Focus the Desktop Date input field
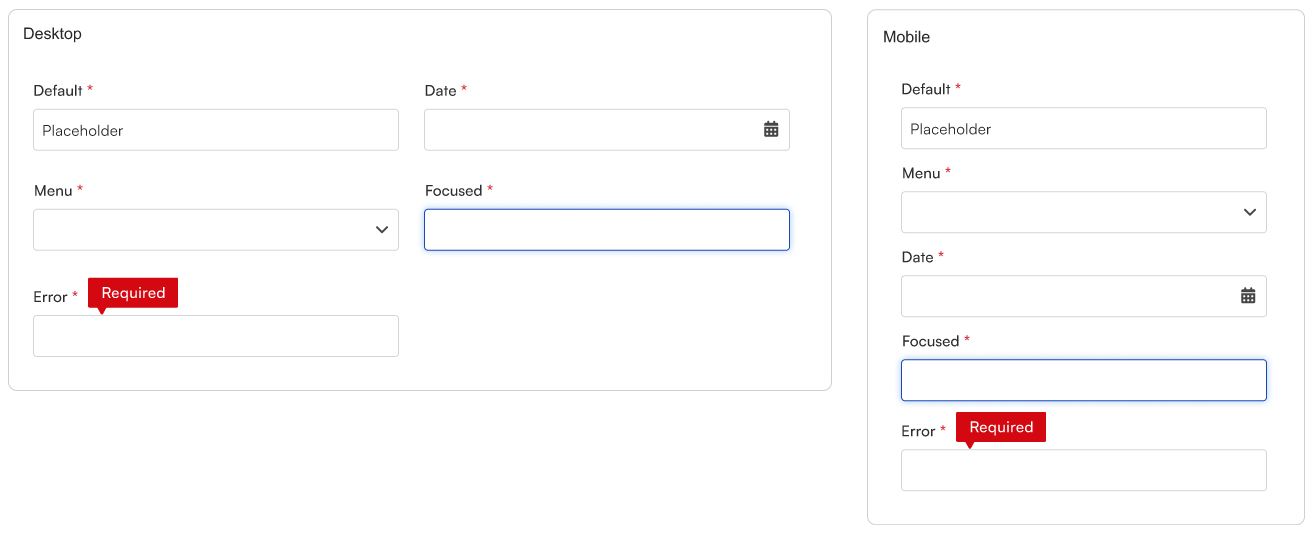1312x533 pixels. coord(607,130)
